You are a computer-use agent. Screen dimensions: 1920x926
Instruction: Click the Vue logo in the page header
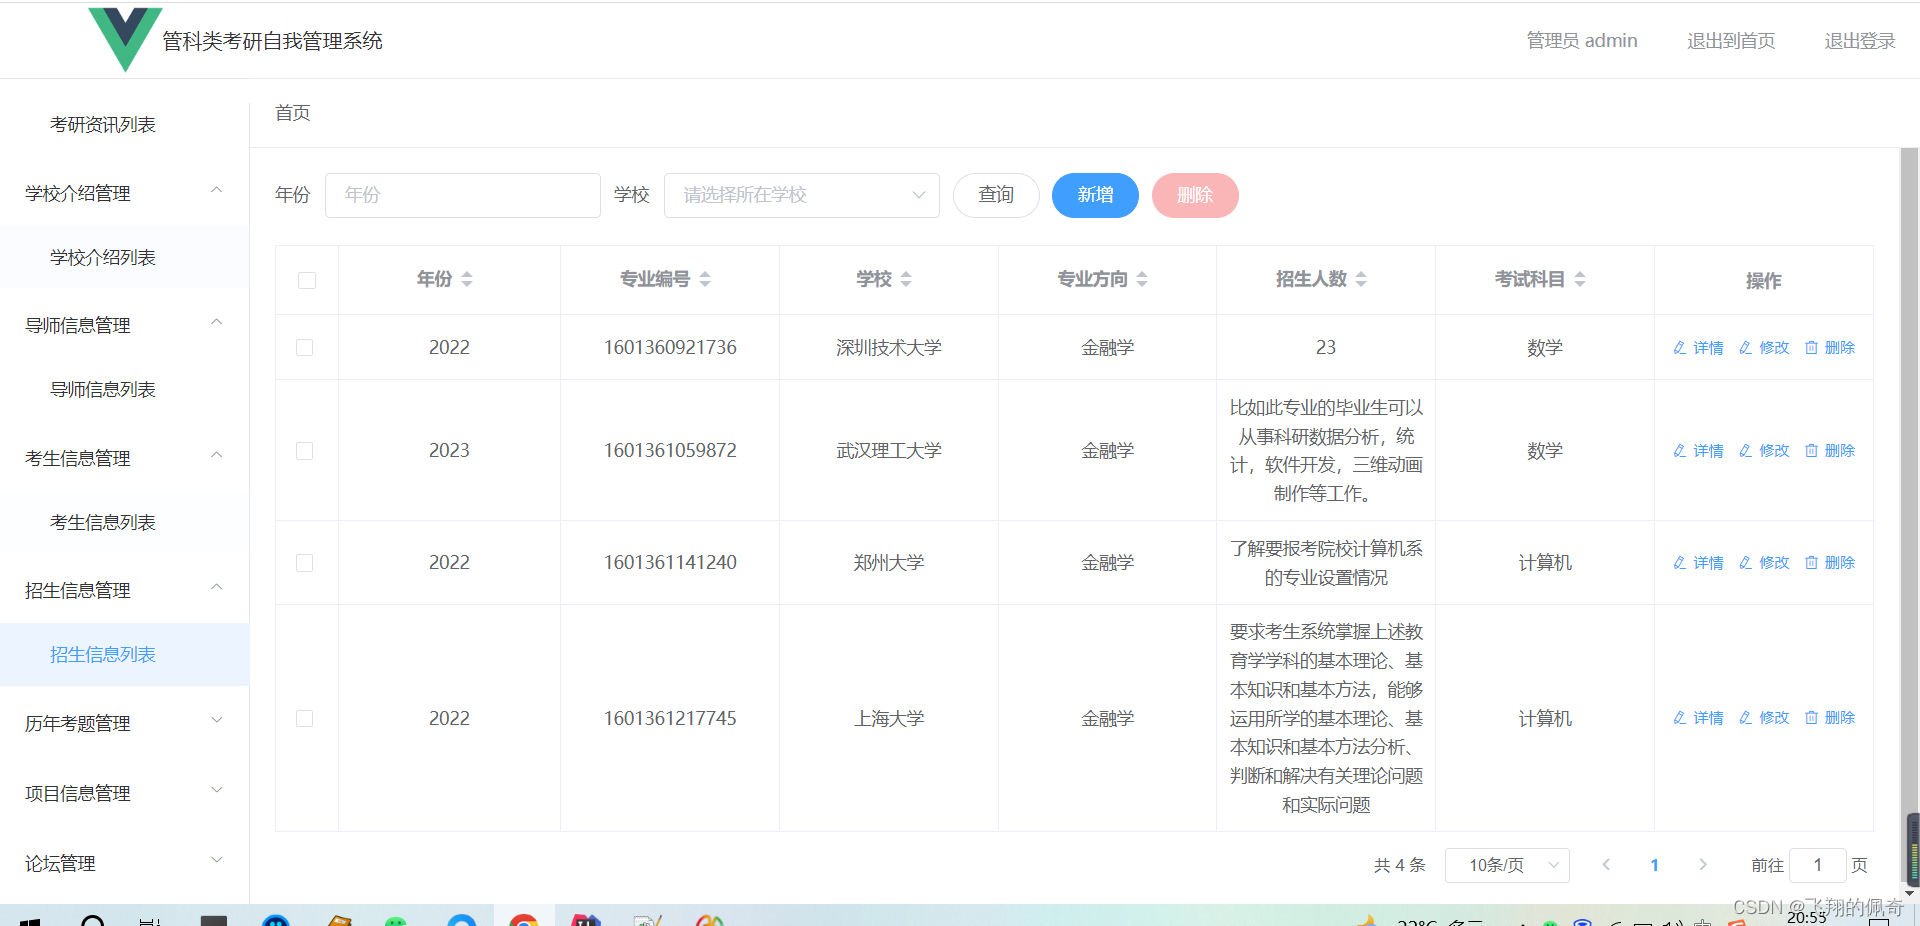click(124, 38)
